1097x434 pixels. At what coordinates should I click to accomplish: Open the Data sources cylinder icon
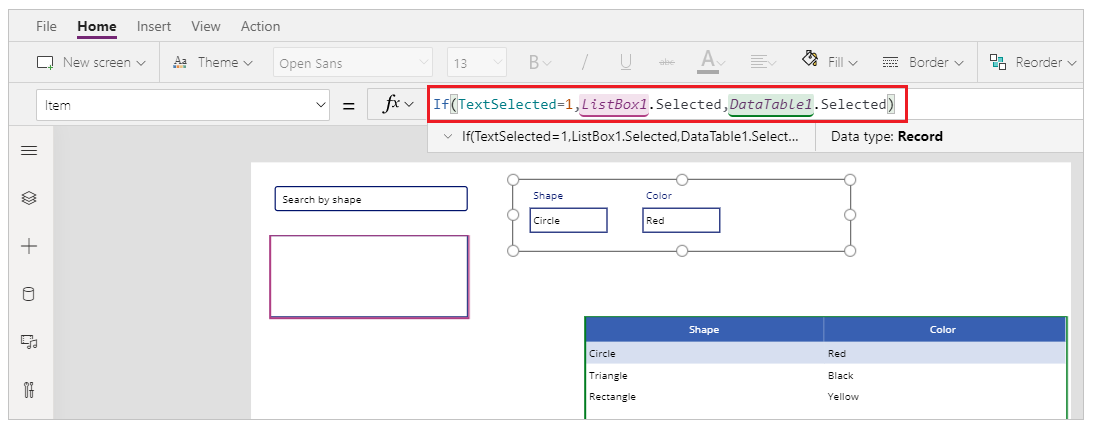[x=29, y=294]
